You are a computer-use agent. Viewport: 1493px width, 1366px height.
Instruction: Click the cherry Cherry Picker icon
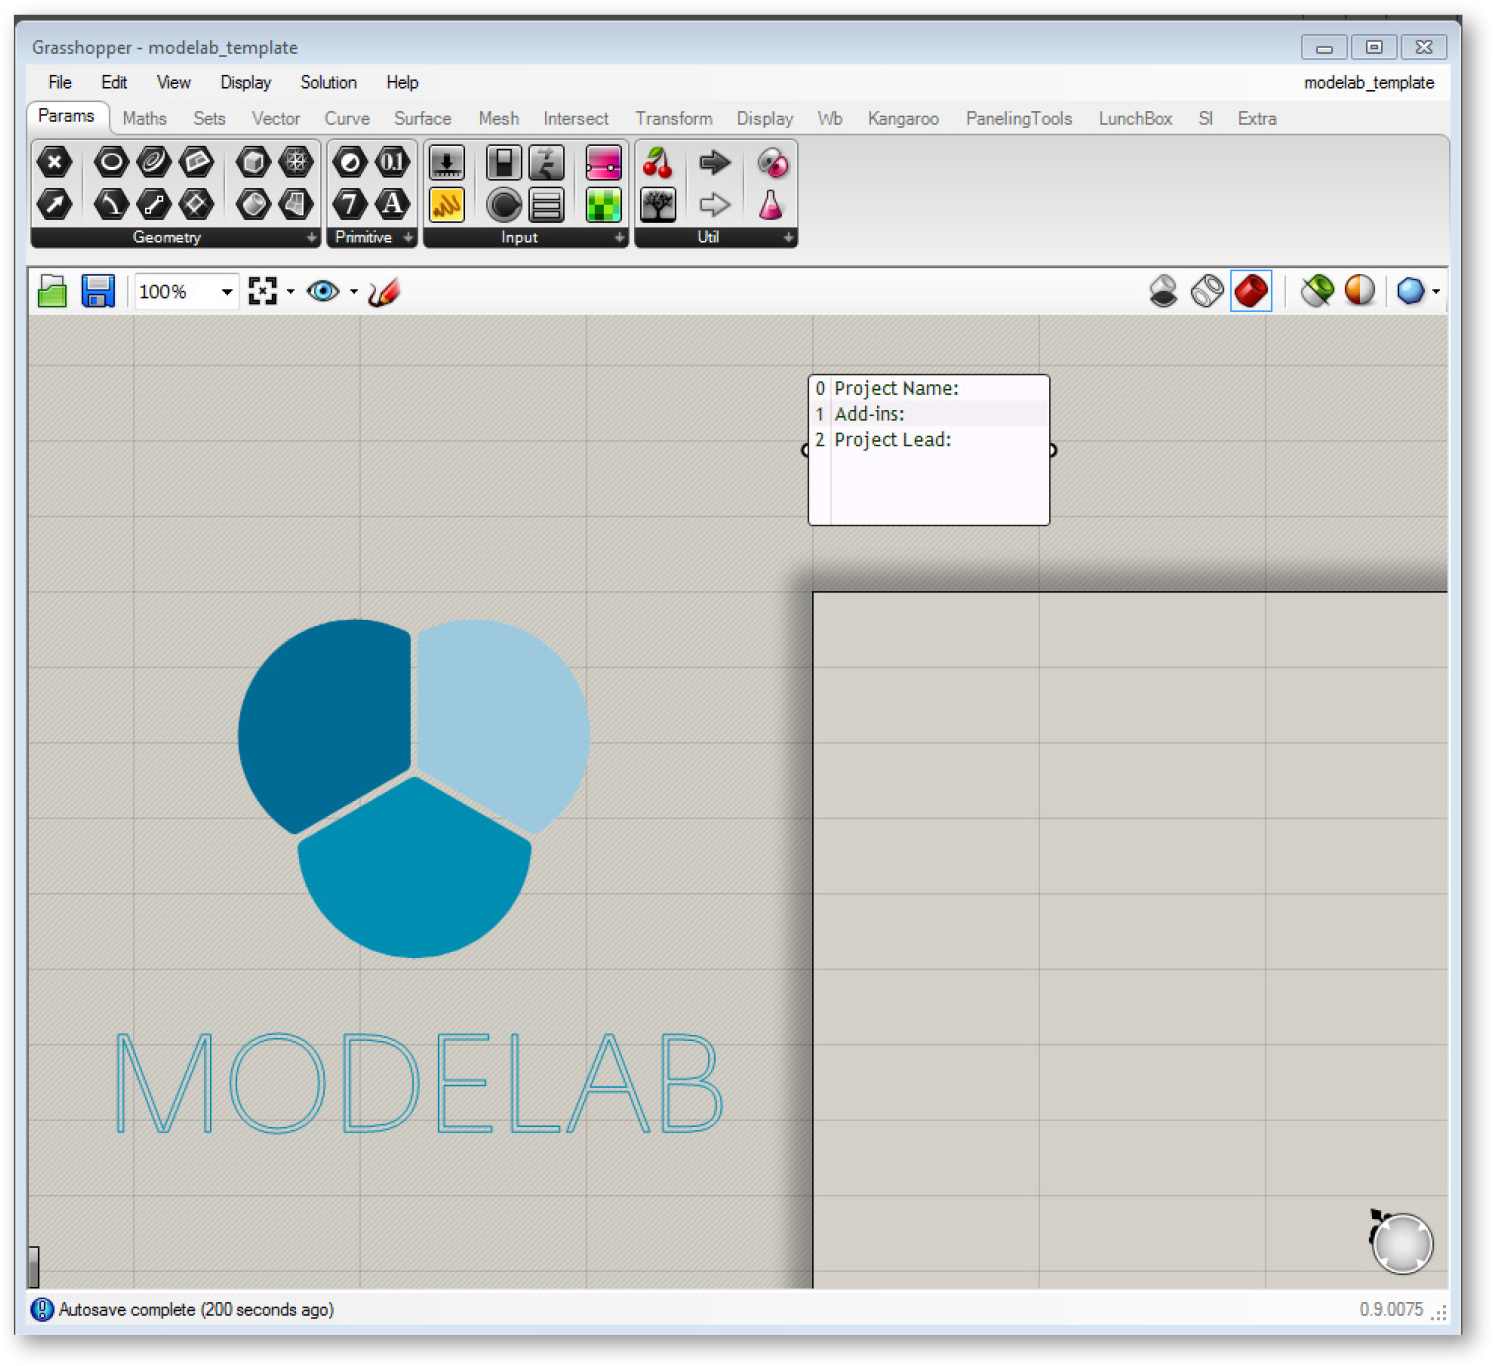[x=657, y=162]
